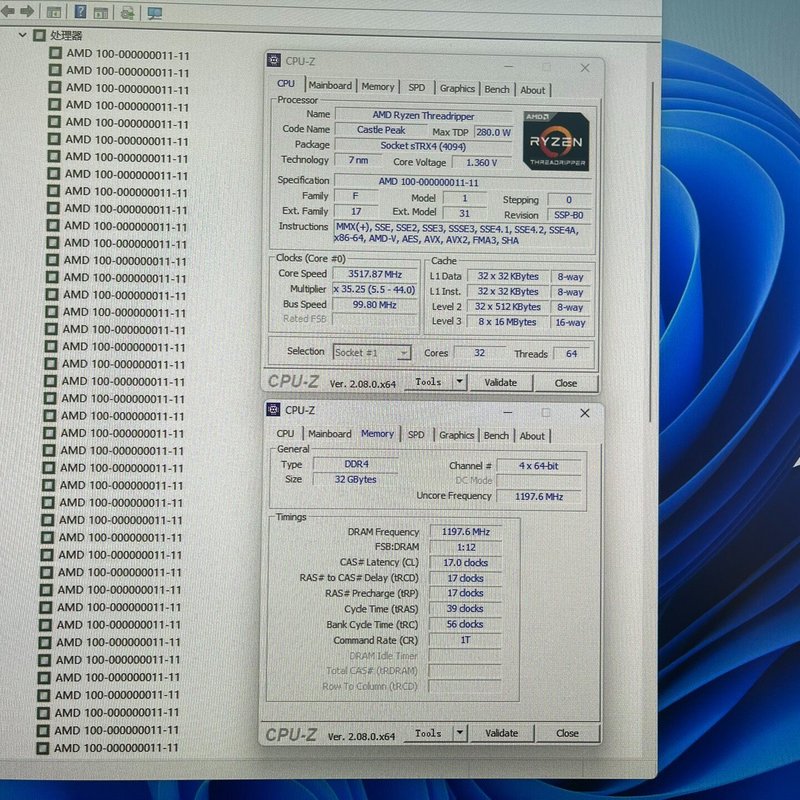Click the Tools button in lower CPU-Z window
Screen dimensions: 800x800
click(428, 733)
